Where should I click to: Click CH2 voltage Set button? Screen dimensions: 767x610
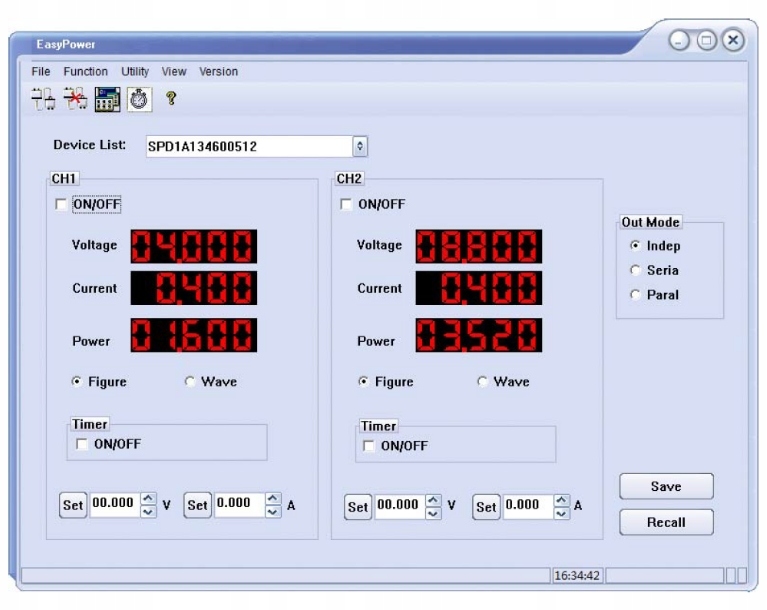(358, 507)
